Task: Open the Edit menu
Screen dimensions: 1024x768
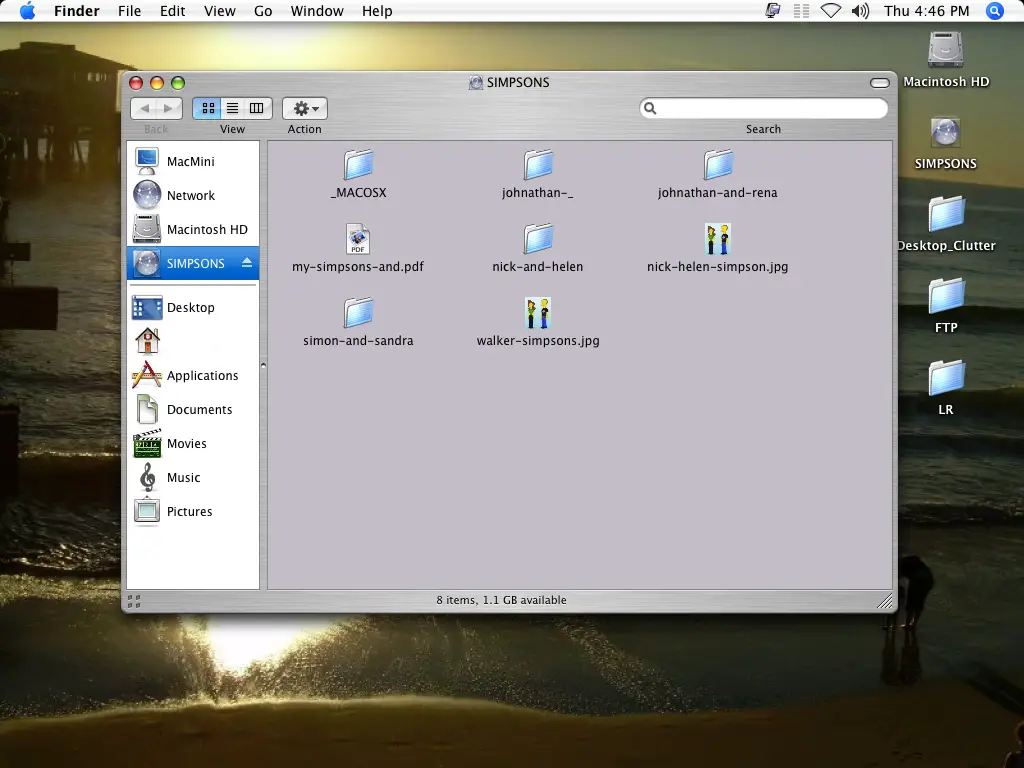Action: coord(172,11)
